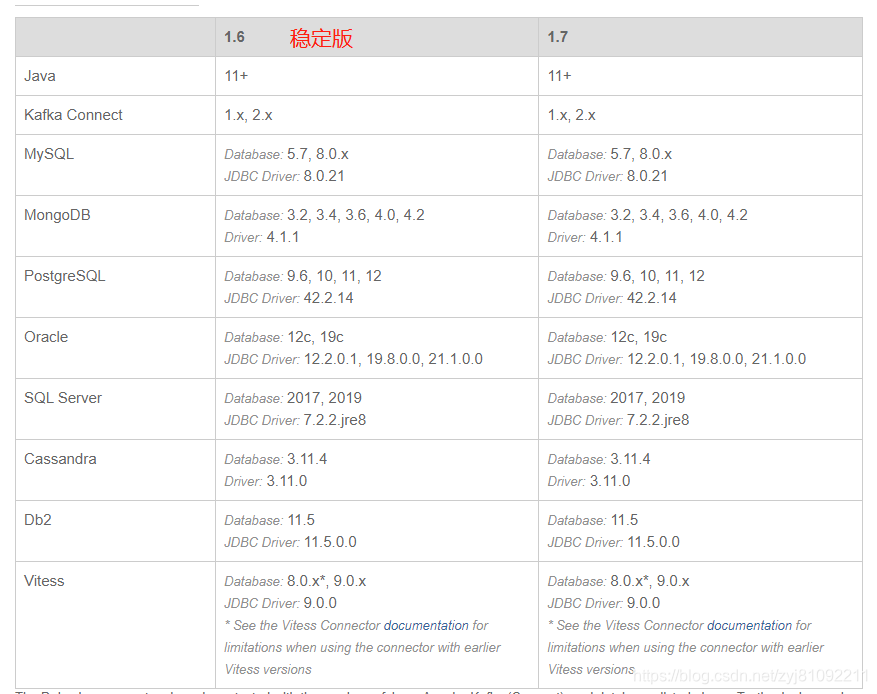Click PostgreSQL JDBC Driver 42.2.14 under 1.6

[289, 298]
